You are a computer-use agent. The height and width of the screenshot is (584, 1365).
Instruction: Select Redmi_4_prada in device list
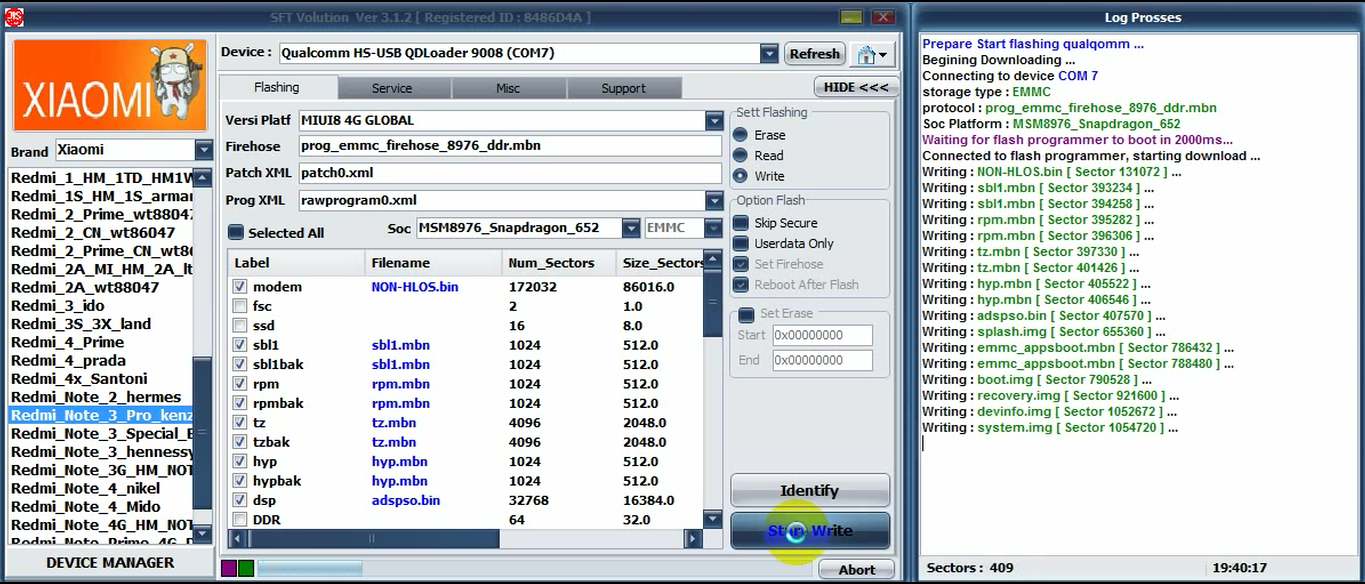101,360
